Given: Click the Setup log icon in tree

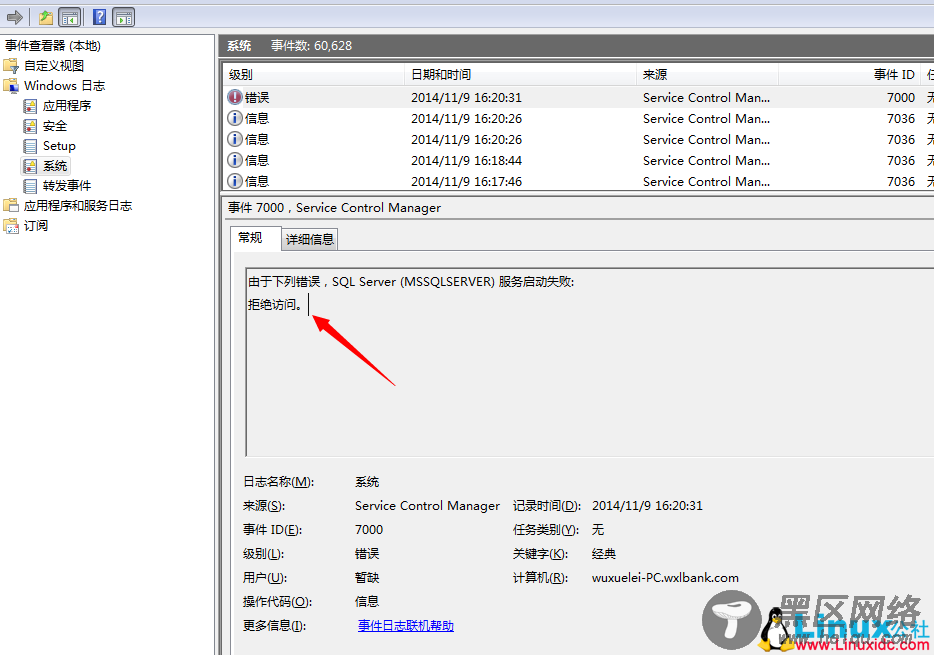Looking at the screenshot, I should [30, 146].
